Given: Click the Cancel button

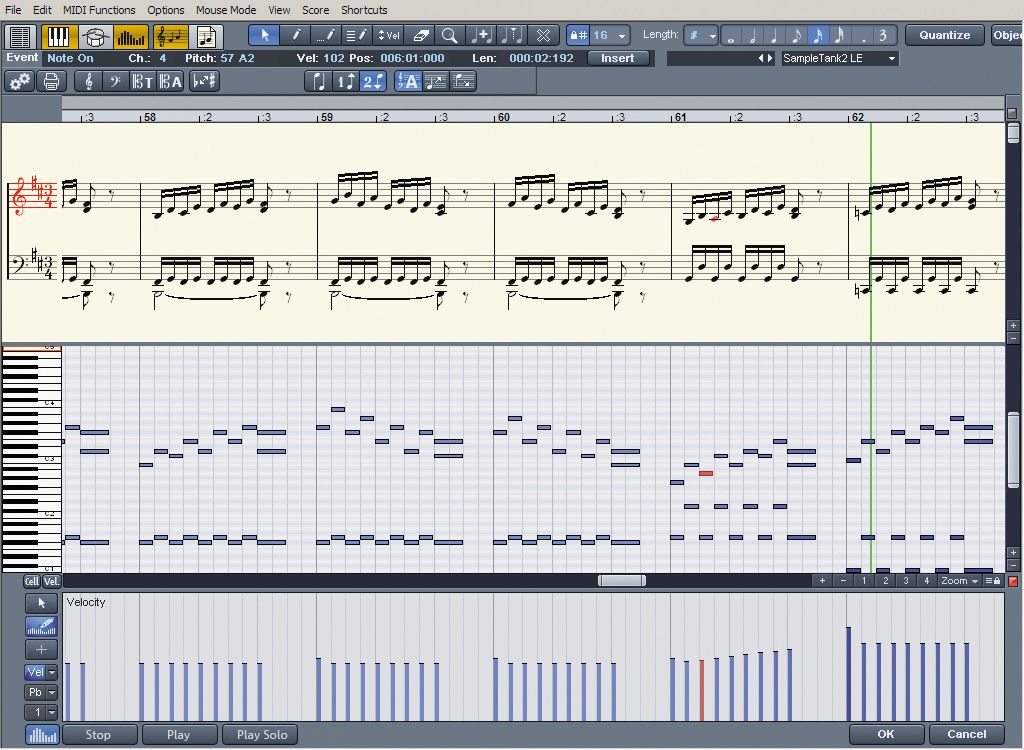Looking at the screenshot, I should coord(967,734).
